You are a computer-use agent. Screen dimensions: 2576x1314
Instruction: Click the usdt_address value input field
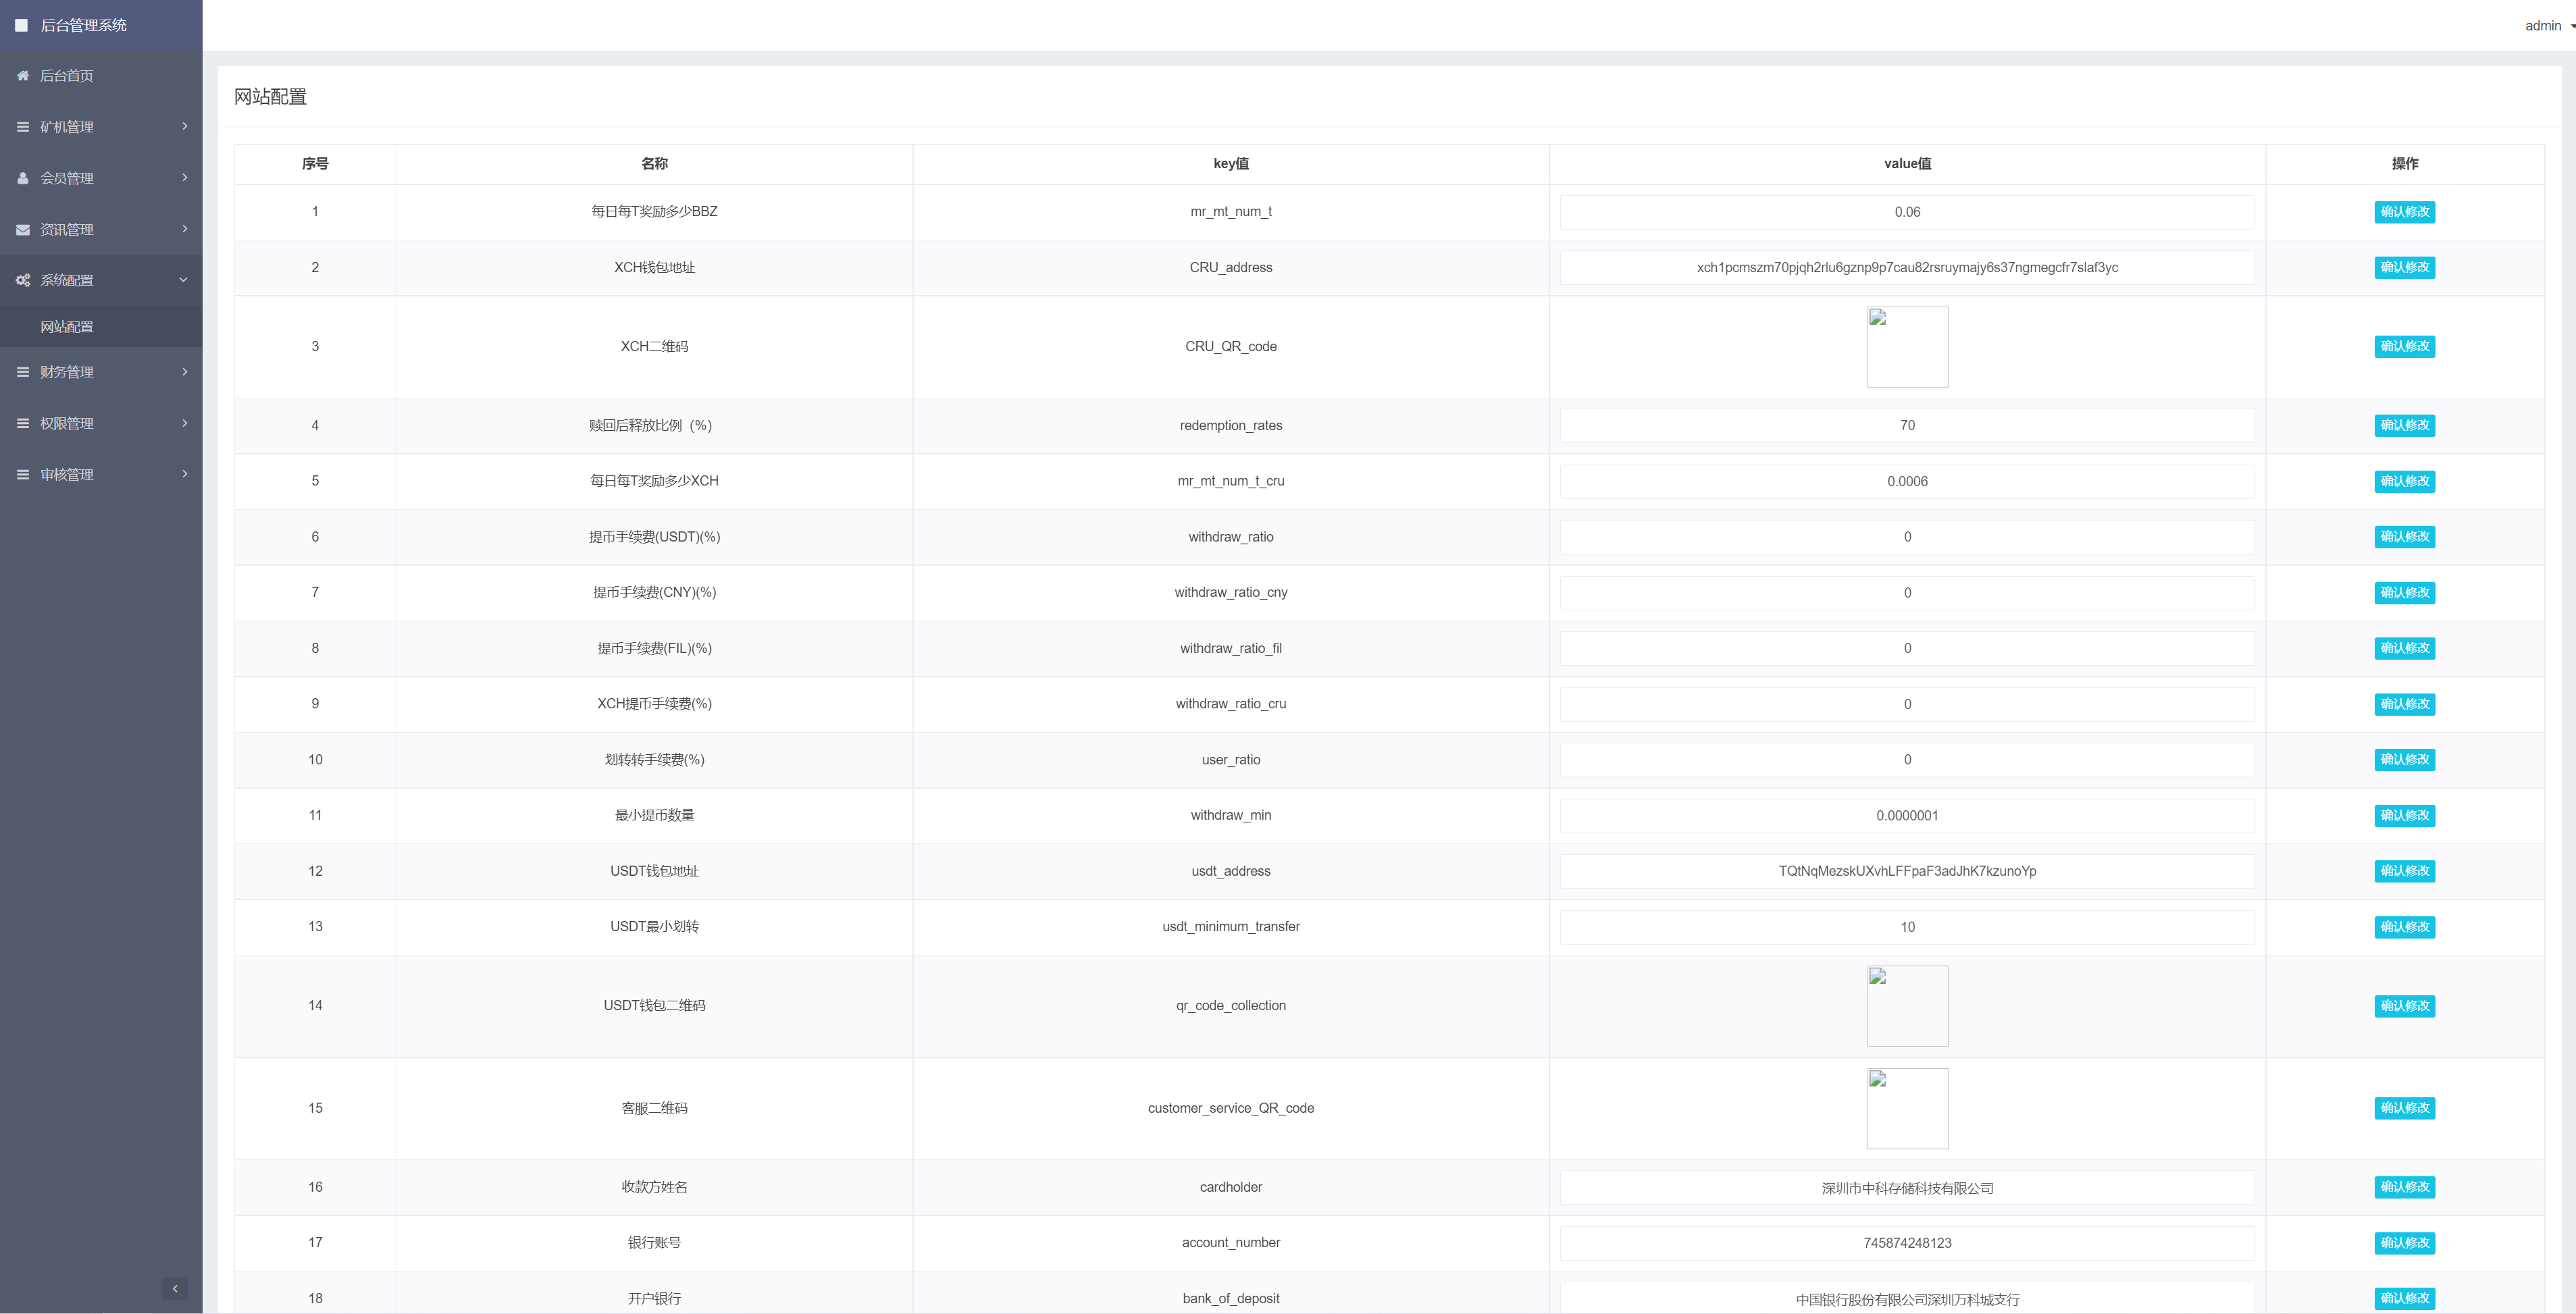pos(1907,871)
